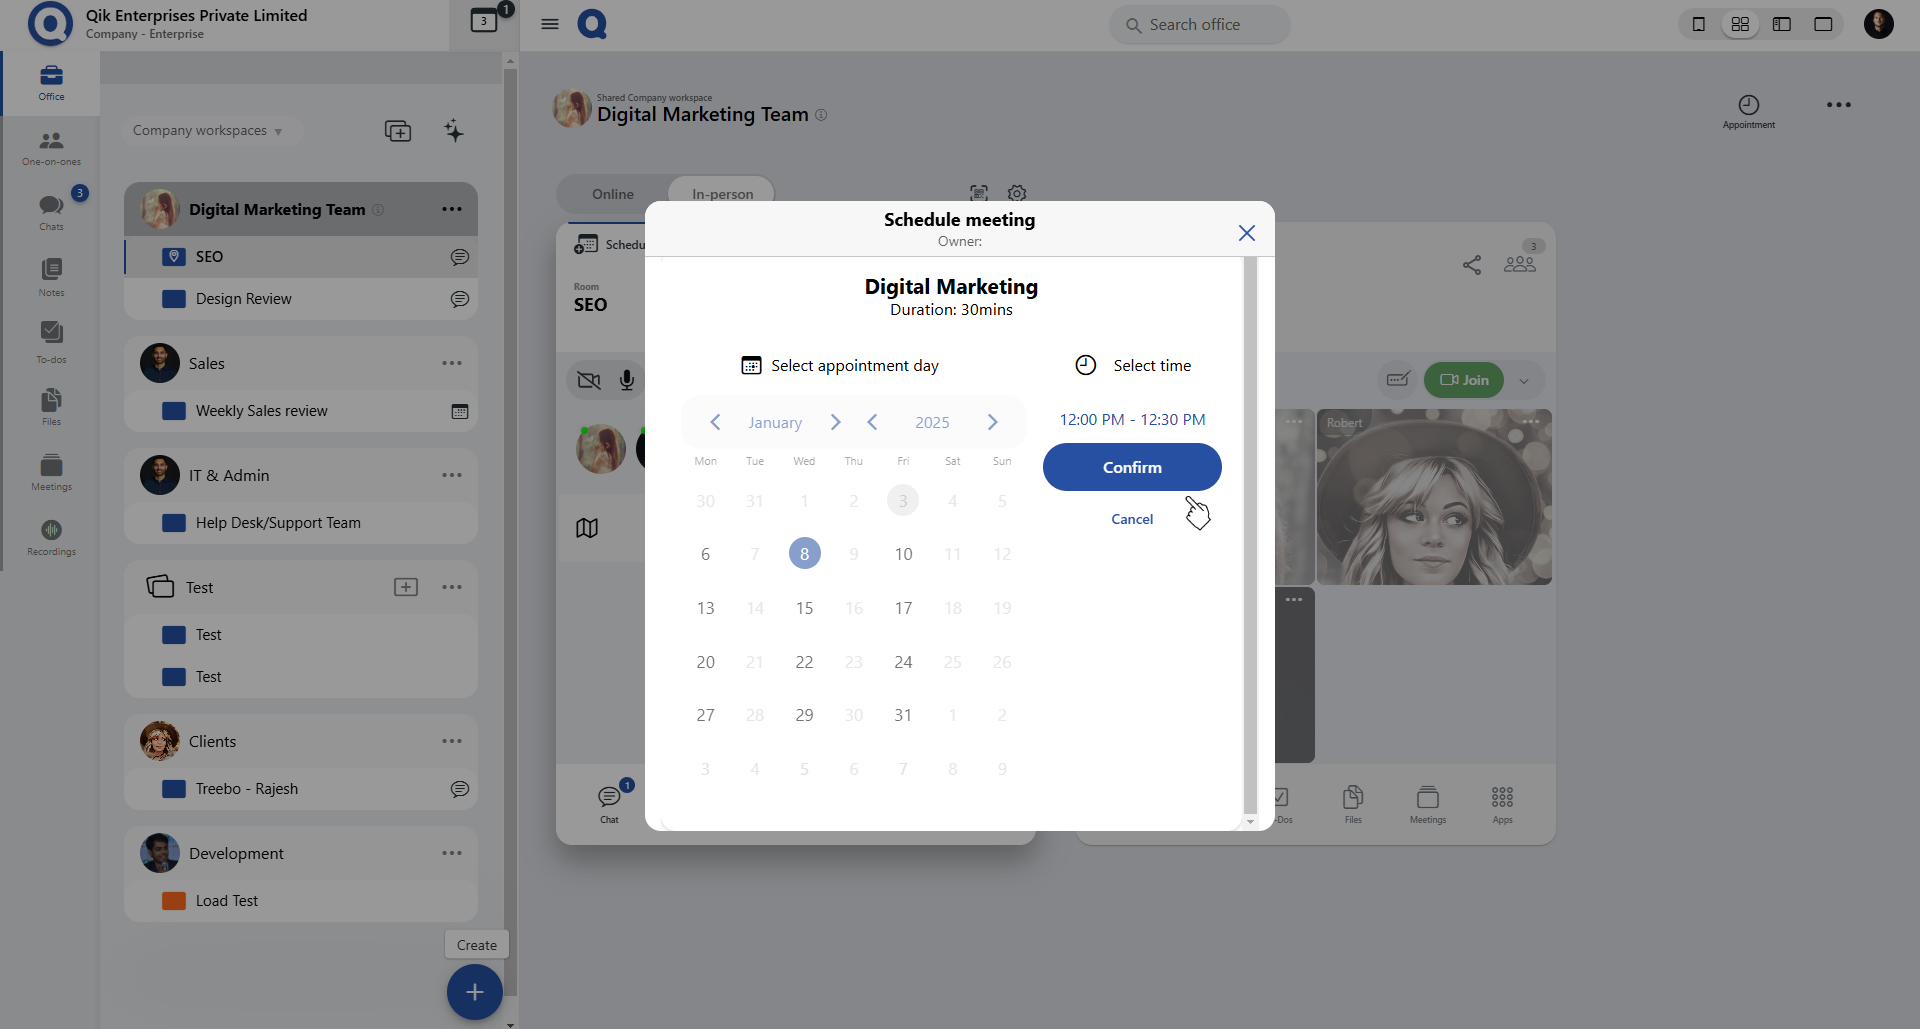The width and height of the screenshot is (1920, 1029).
Task: Open the Recordings sidebar icon
Action: 51,536
